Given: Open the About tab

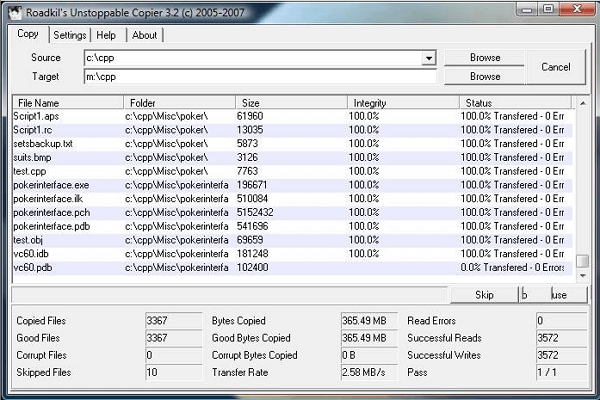Looking at the screenshot, I should (x=145, y=35).
